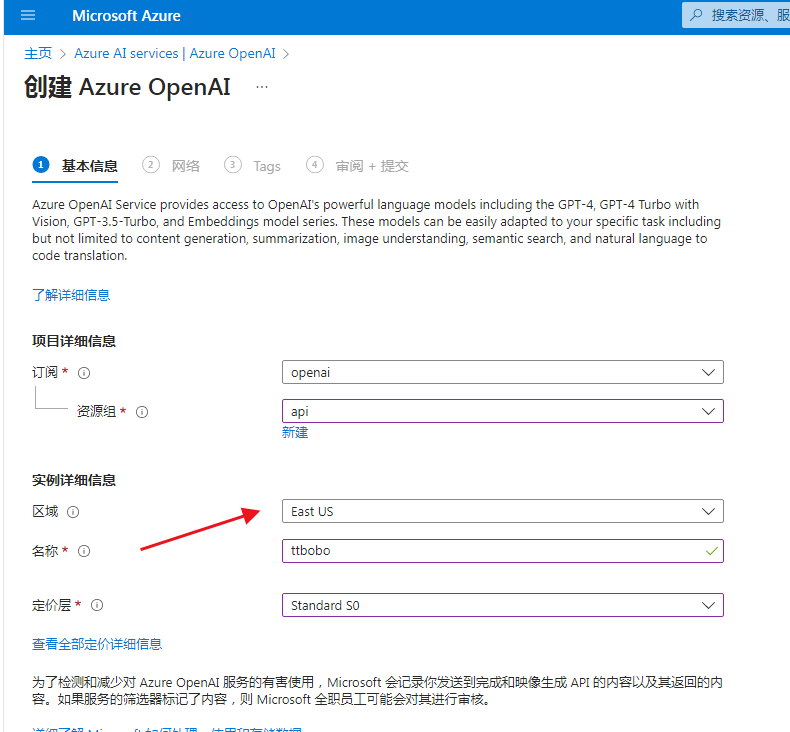The height and width of the screenshot is (732, 790).
Task: Click the 创建 Azure OpenAI page title
Action: (127, 87)
